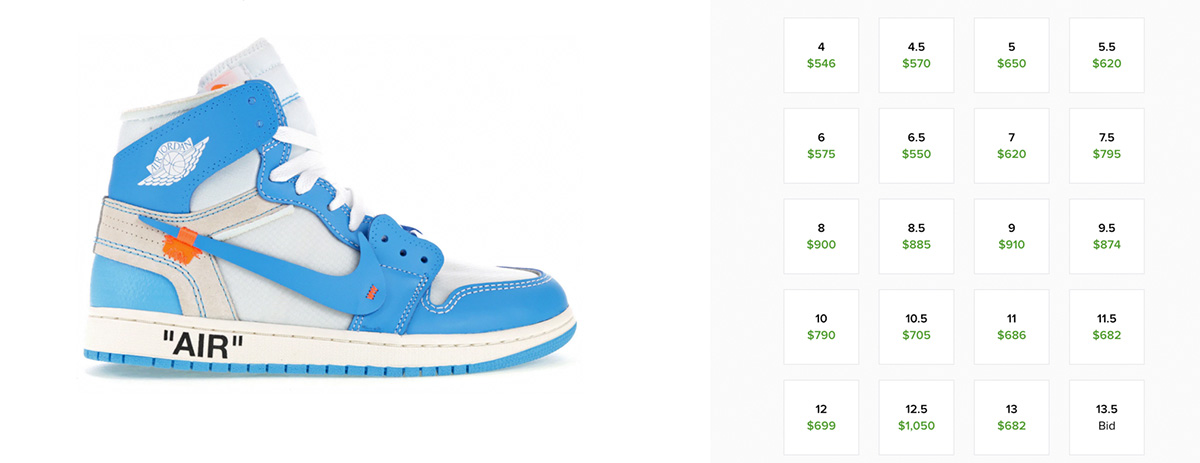This screenshot has width=1200, height=463.
Task: Select size 12.5 for $1,050
Action: point(916,417)
